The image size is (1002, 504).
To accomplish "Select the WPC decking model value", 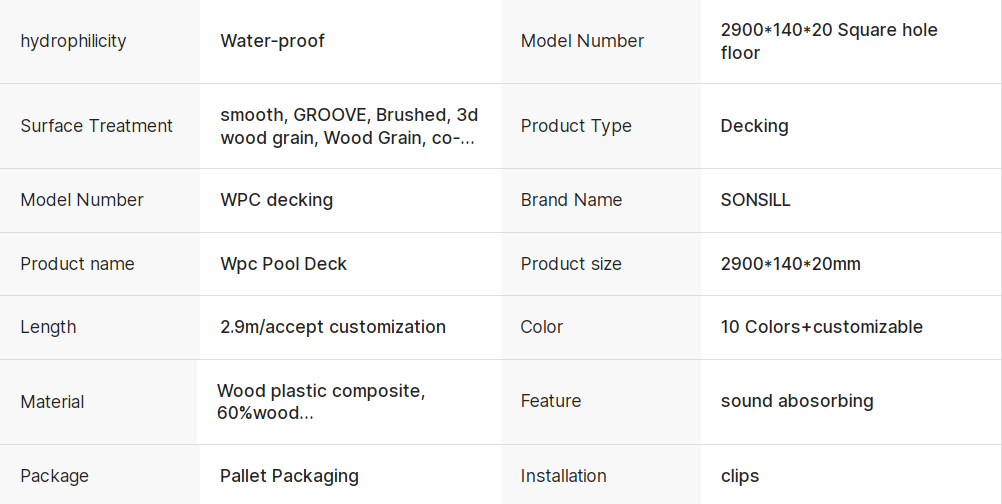I will (277, 200).
